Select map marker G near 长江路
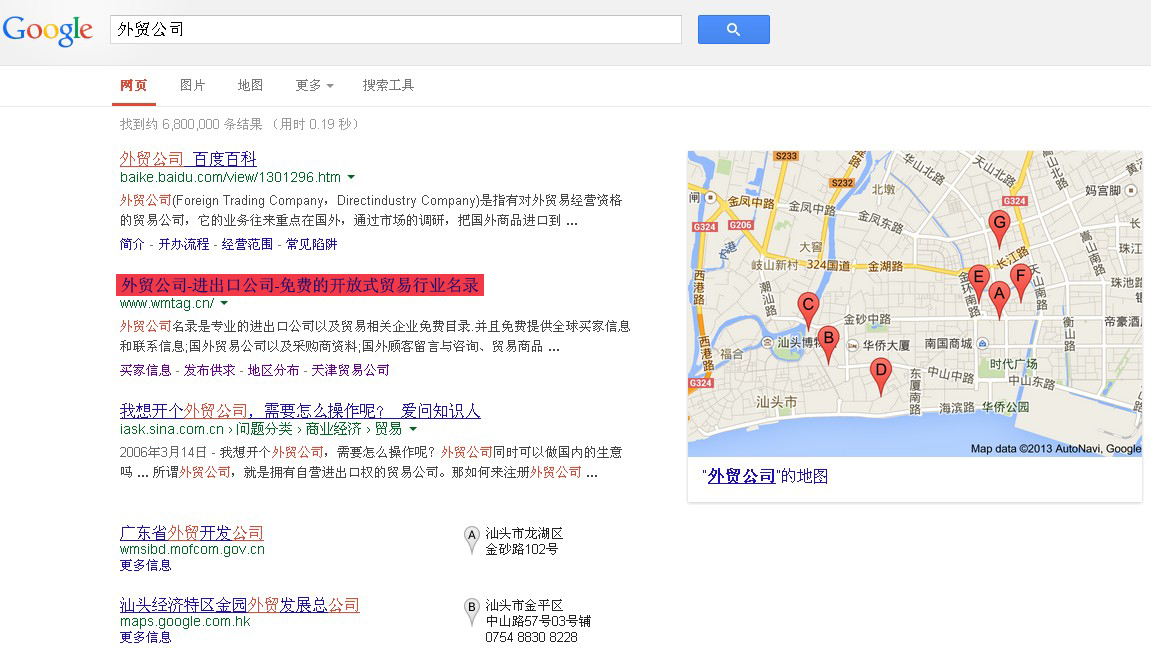 [998, 226]
